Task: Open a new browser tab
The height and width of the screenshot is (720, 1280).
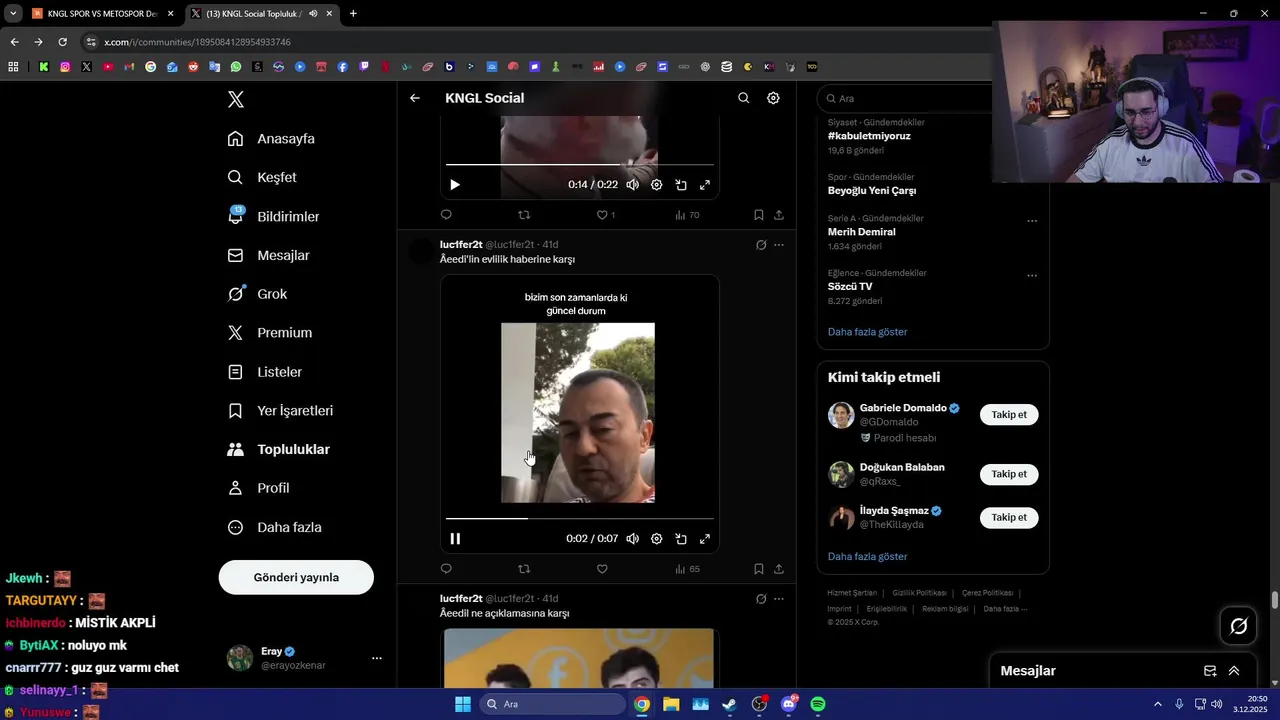Action: [353, 14]
